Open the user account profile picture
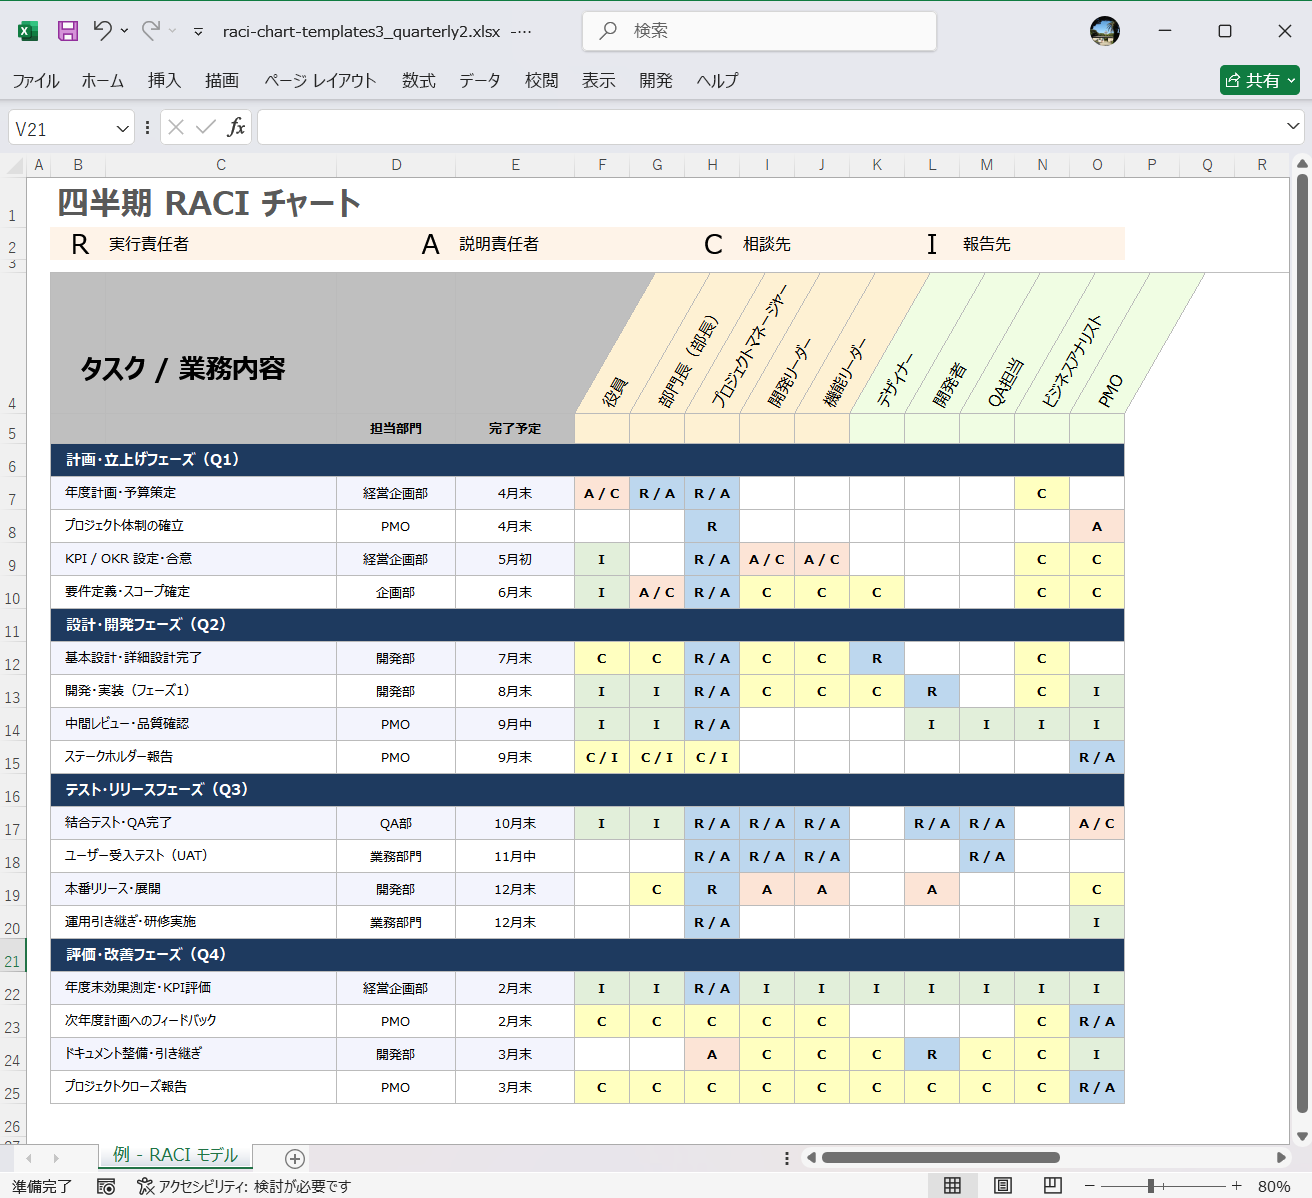1312x1198 pixels. coord(1104,31)
